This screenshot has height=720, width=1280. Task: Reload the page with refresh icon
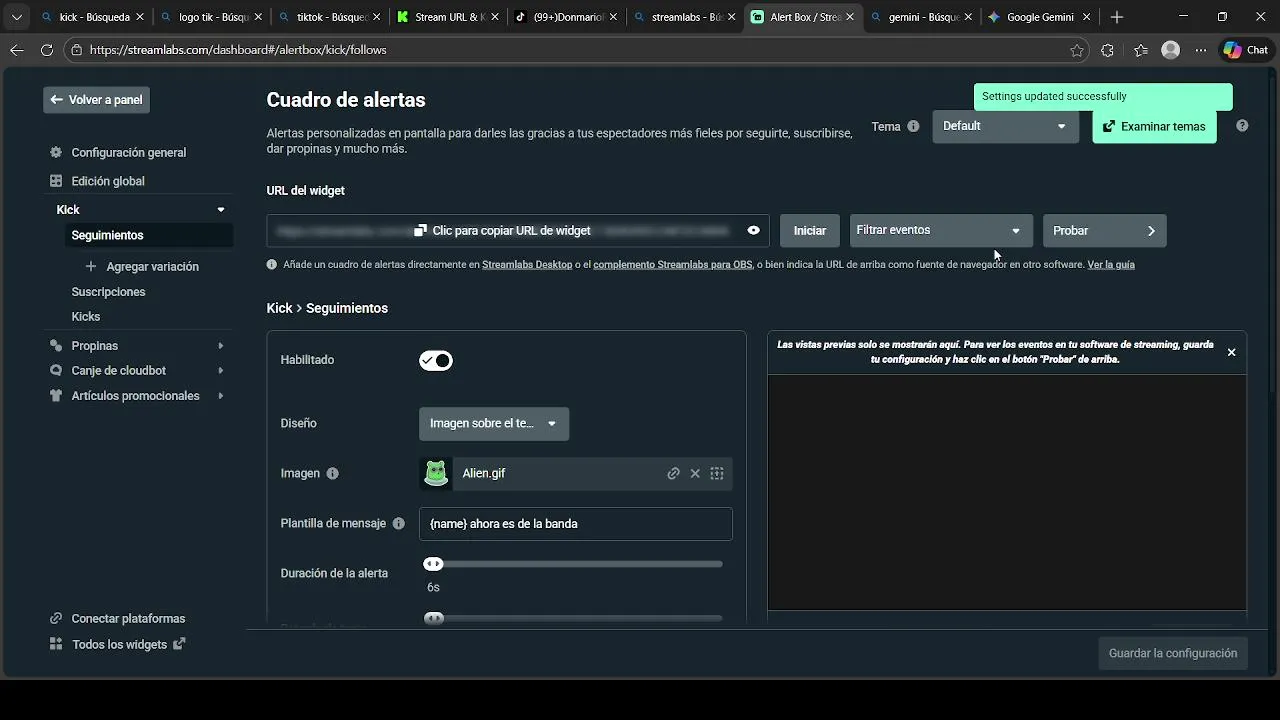[47, 50]
